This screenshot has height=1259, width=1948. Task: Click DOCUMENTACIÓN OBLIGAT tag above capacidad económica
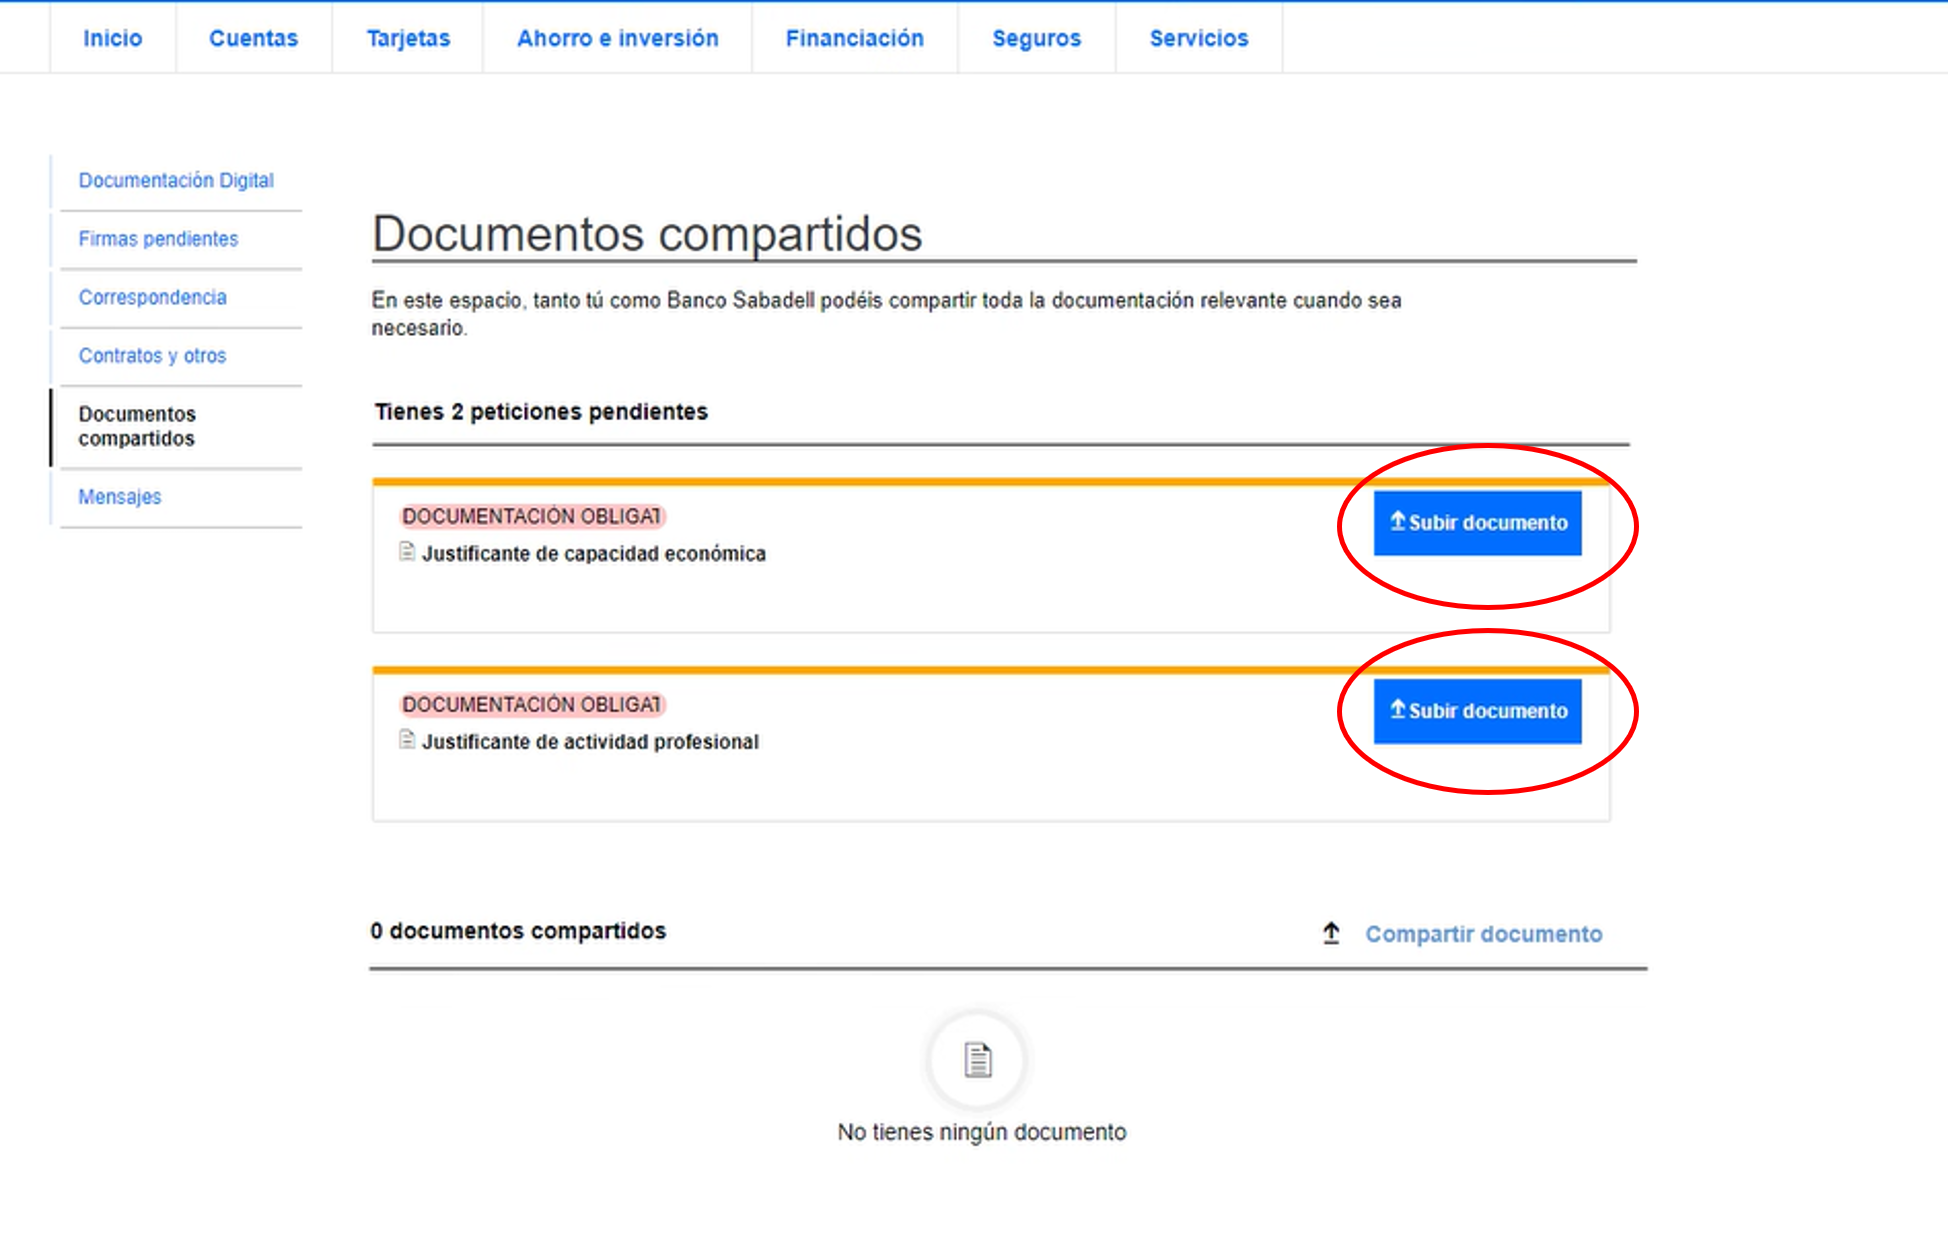532,516
